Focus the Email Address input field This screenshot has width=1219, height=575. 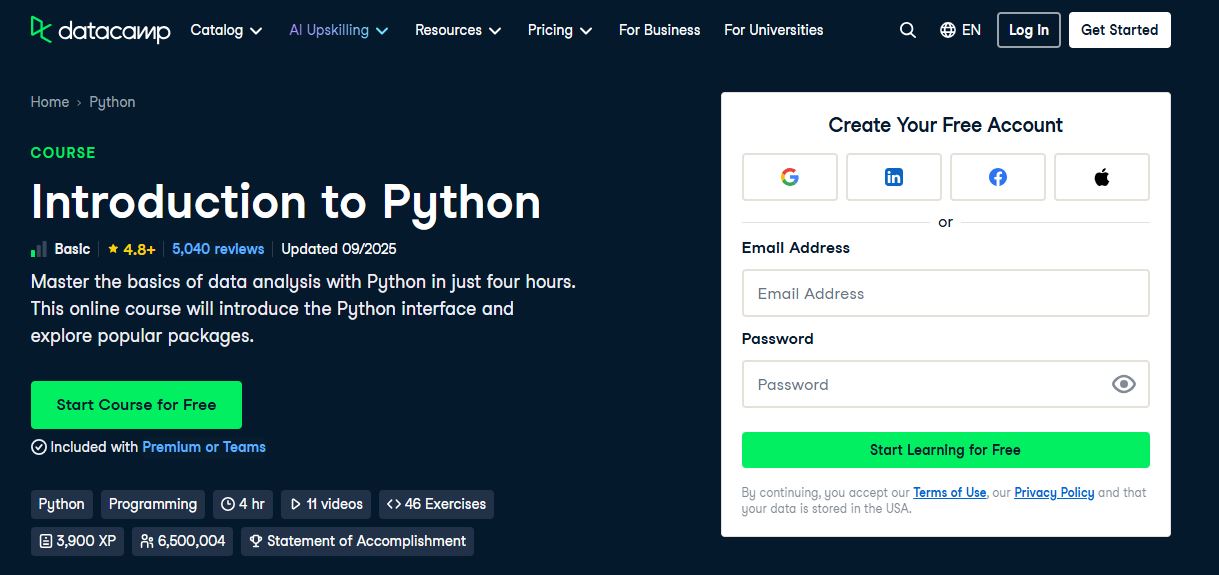tap(945, 293)
